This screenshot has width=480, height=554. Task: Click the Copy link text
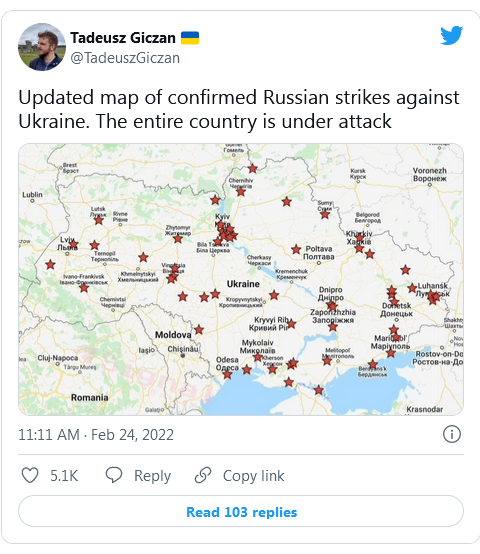tap(253, 476)
